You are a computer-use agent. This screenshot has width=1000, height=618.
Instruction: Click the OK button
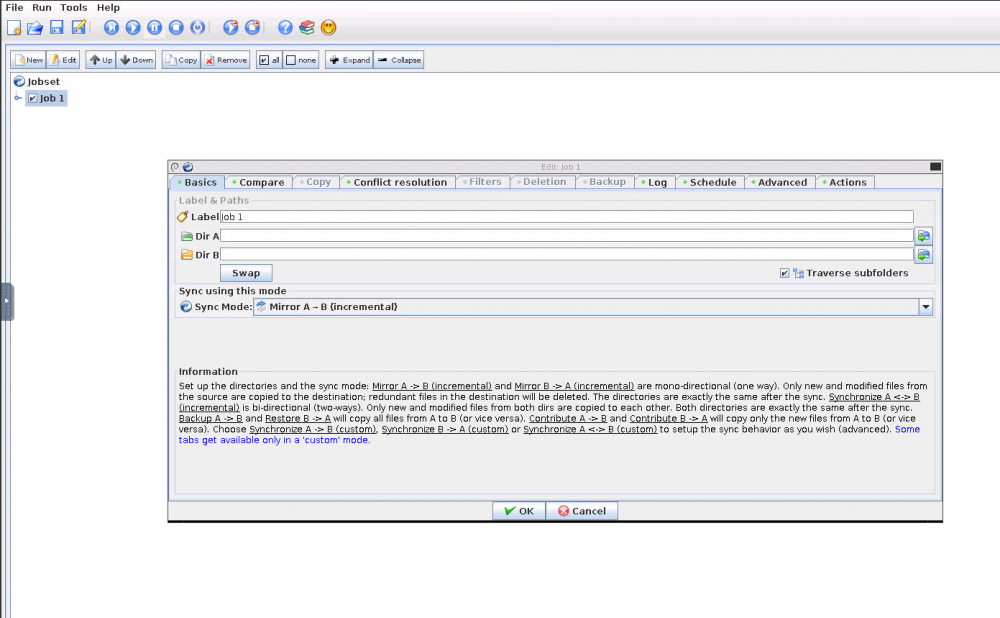pos(518,511)
